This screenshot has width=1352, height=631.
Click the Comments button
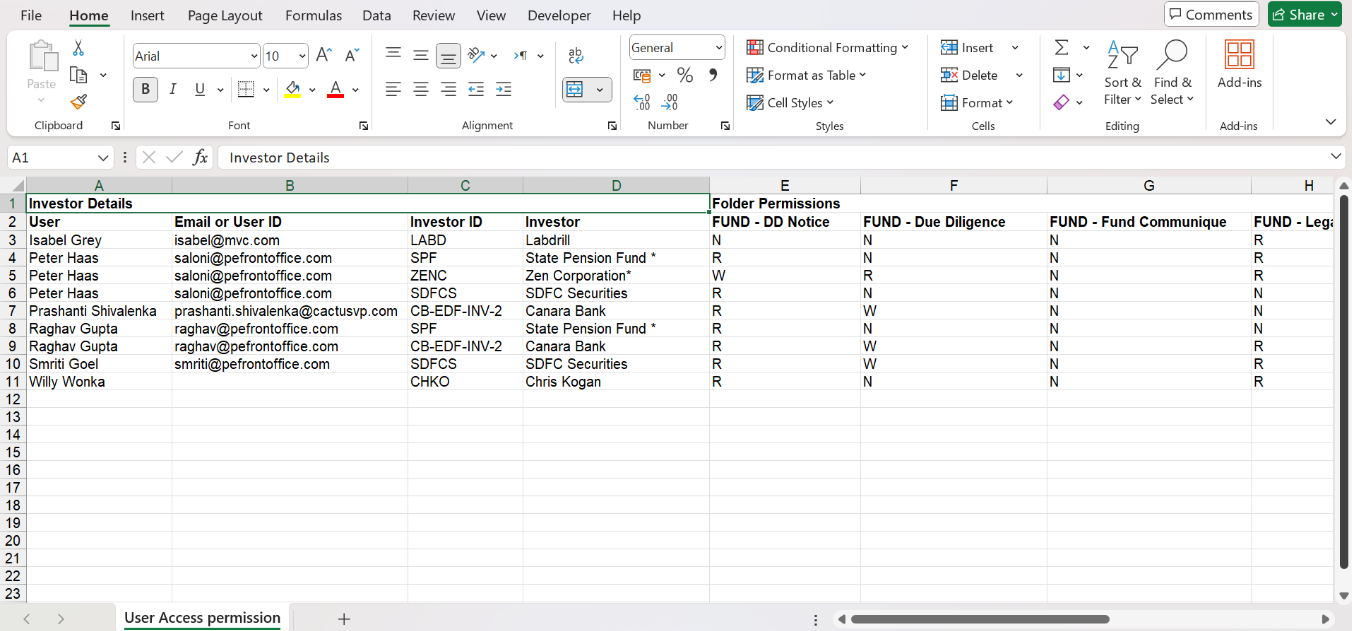click(x=1210, y=14)
